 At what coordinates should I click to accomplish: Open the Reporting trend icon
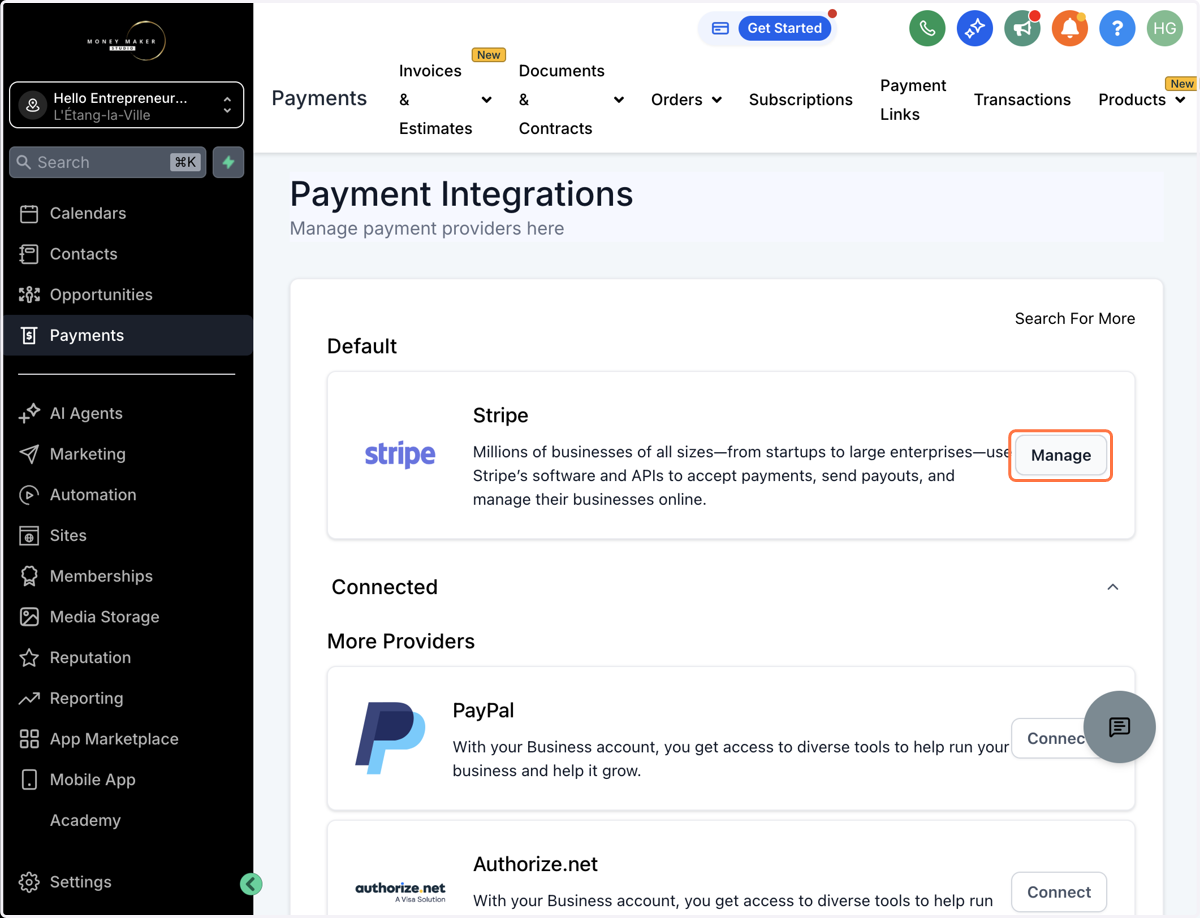[29, 698]
